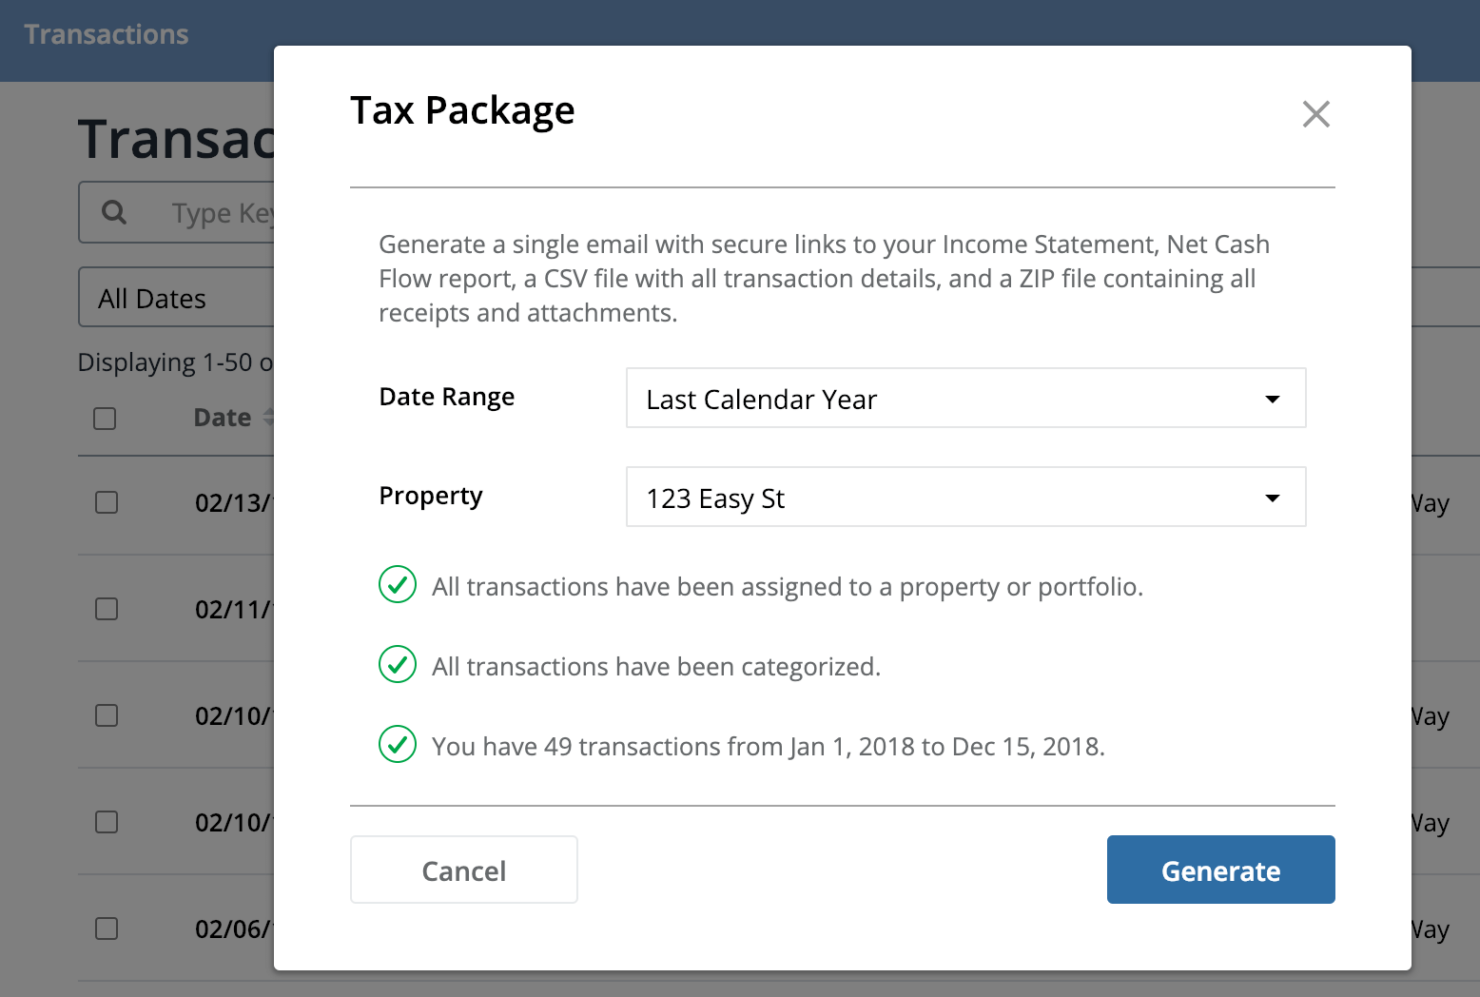Open the Date Range dropdown showing Last Calendar Year

(x=965, y=398)
